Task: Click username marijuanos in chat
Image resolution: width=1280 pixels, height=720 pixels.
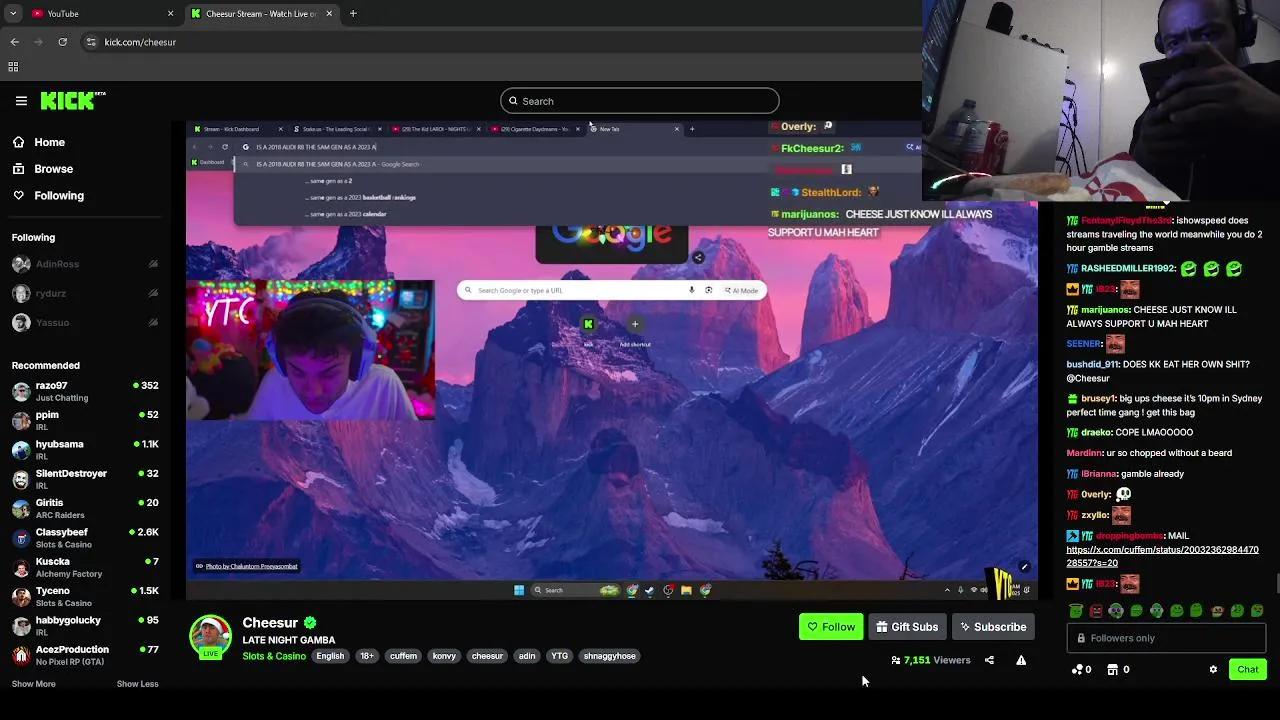Action: (1105, 310)
